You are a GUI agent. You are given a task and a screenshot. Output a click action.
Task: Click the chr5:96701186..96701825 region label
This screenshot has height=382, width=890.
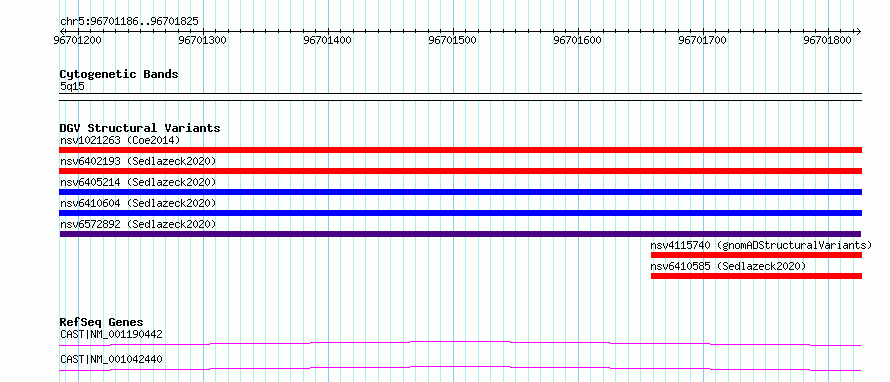(x=129, y=22)
